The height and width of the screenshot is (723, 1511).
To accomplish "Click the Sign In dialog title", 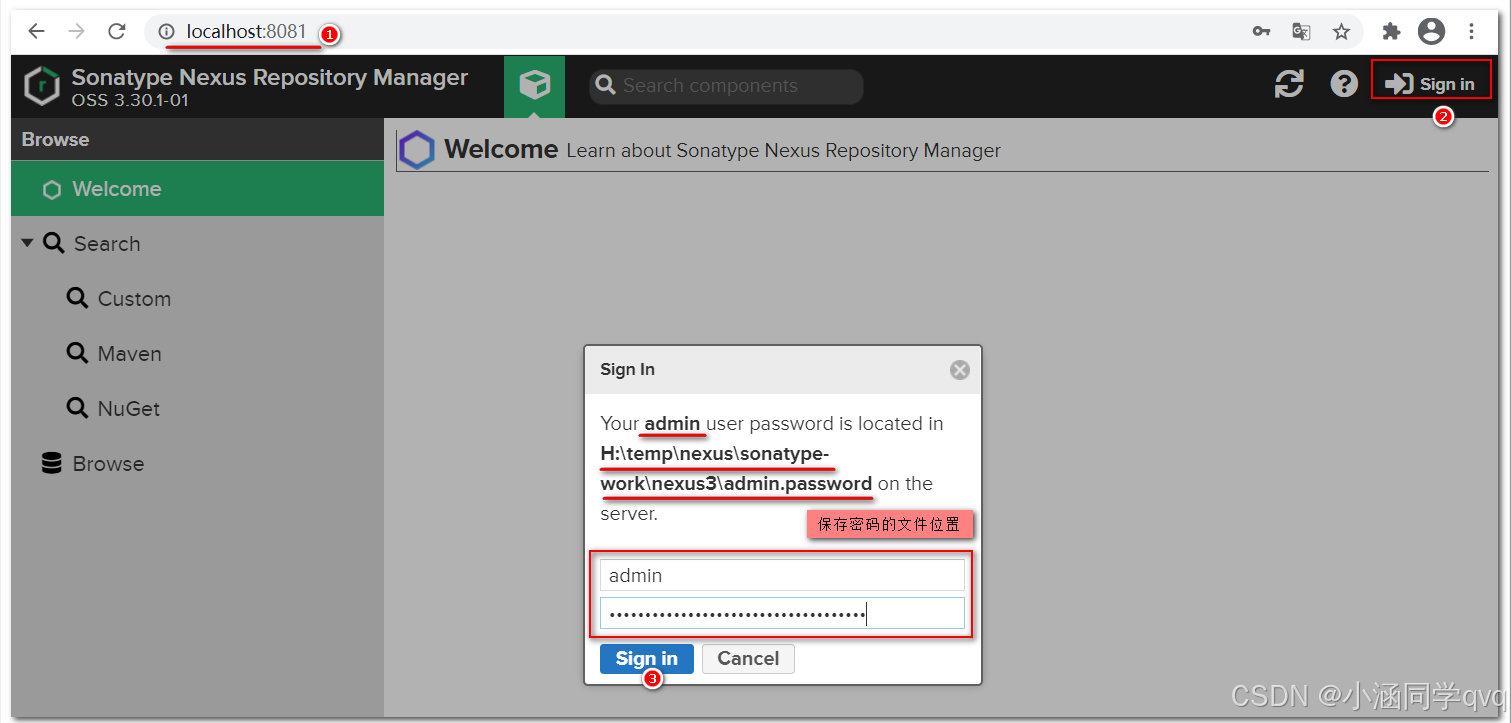I will 627,370.
